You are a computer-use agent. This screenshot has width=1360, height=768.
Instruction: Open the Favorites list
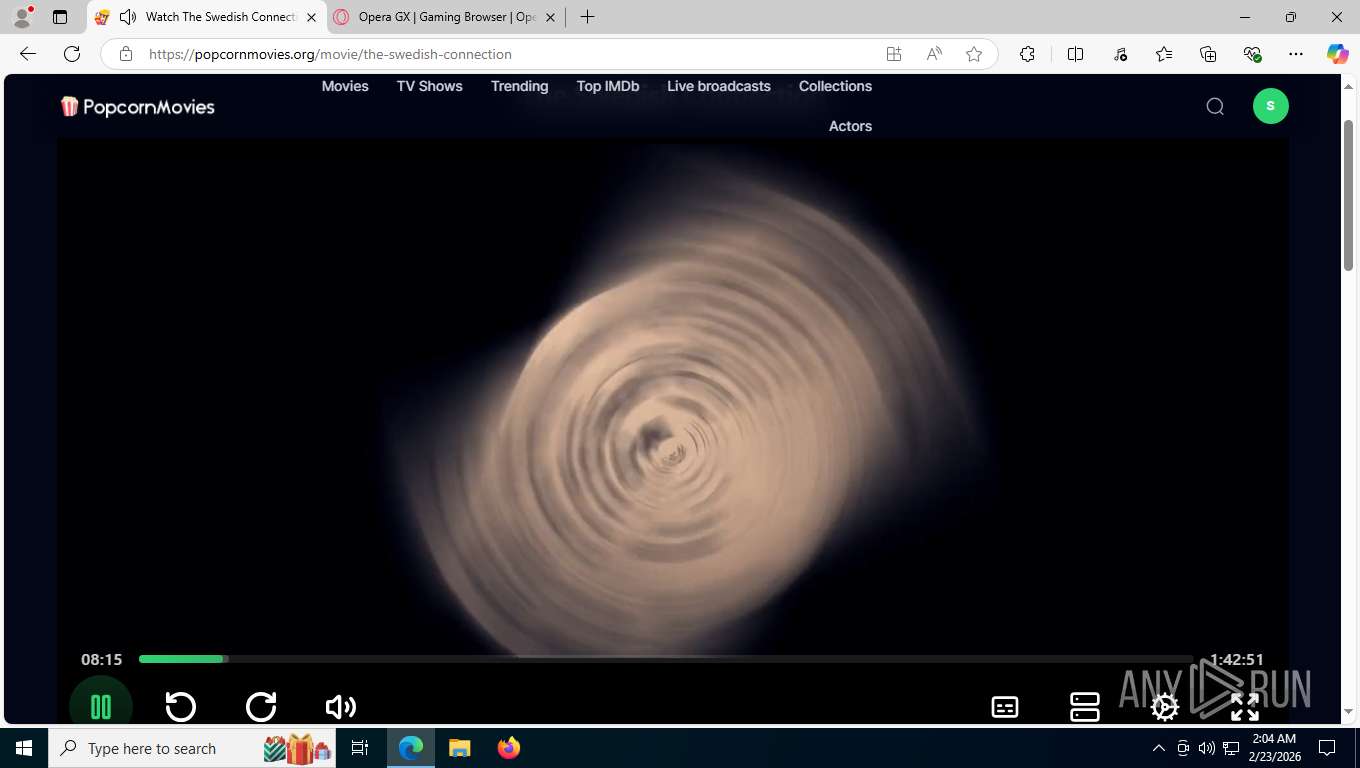coord(1164,54)
